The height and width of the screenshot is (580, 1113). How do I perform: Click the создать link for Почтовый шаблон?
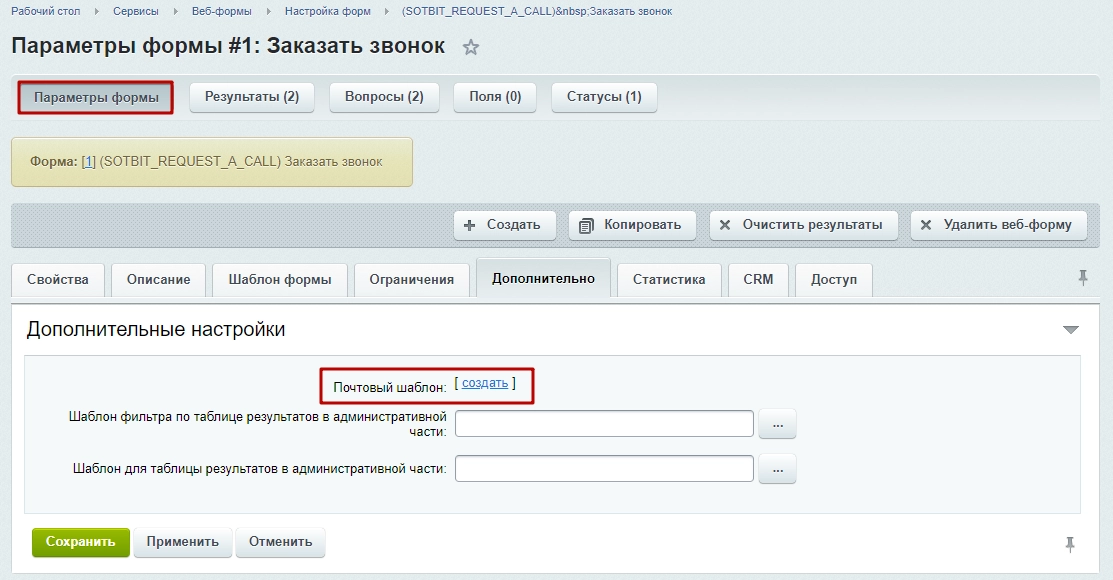485,383
